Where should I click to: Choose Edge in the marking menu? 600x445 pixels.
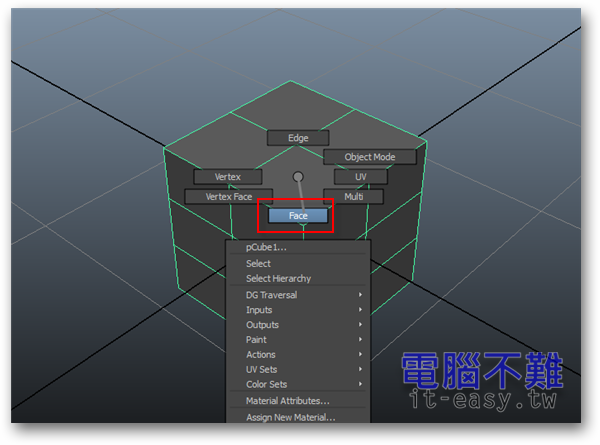click(x=298, y=138)
